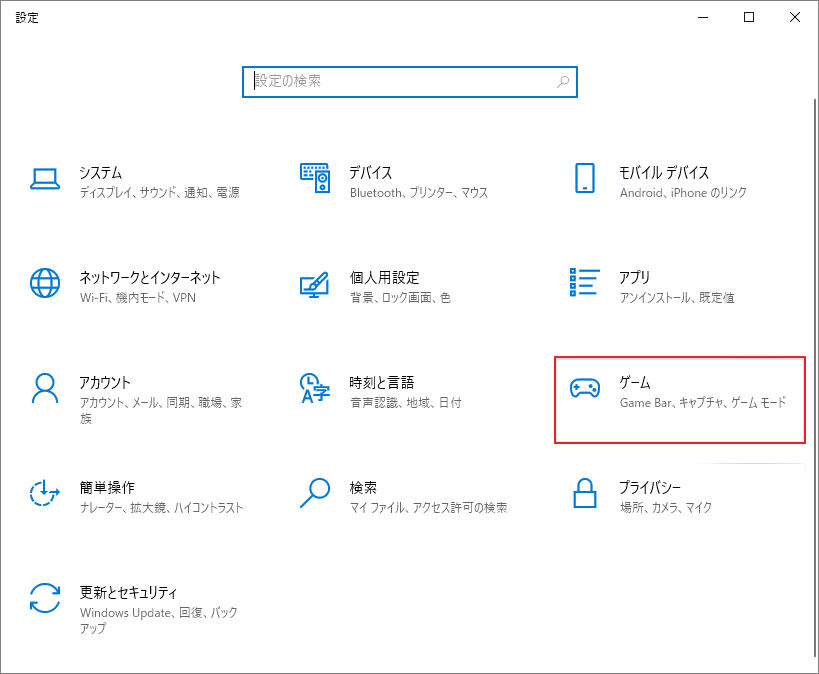
Task: Click text アカウント、メール、同期、職場、家族
Action: point(161,411)
